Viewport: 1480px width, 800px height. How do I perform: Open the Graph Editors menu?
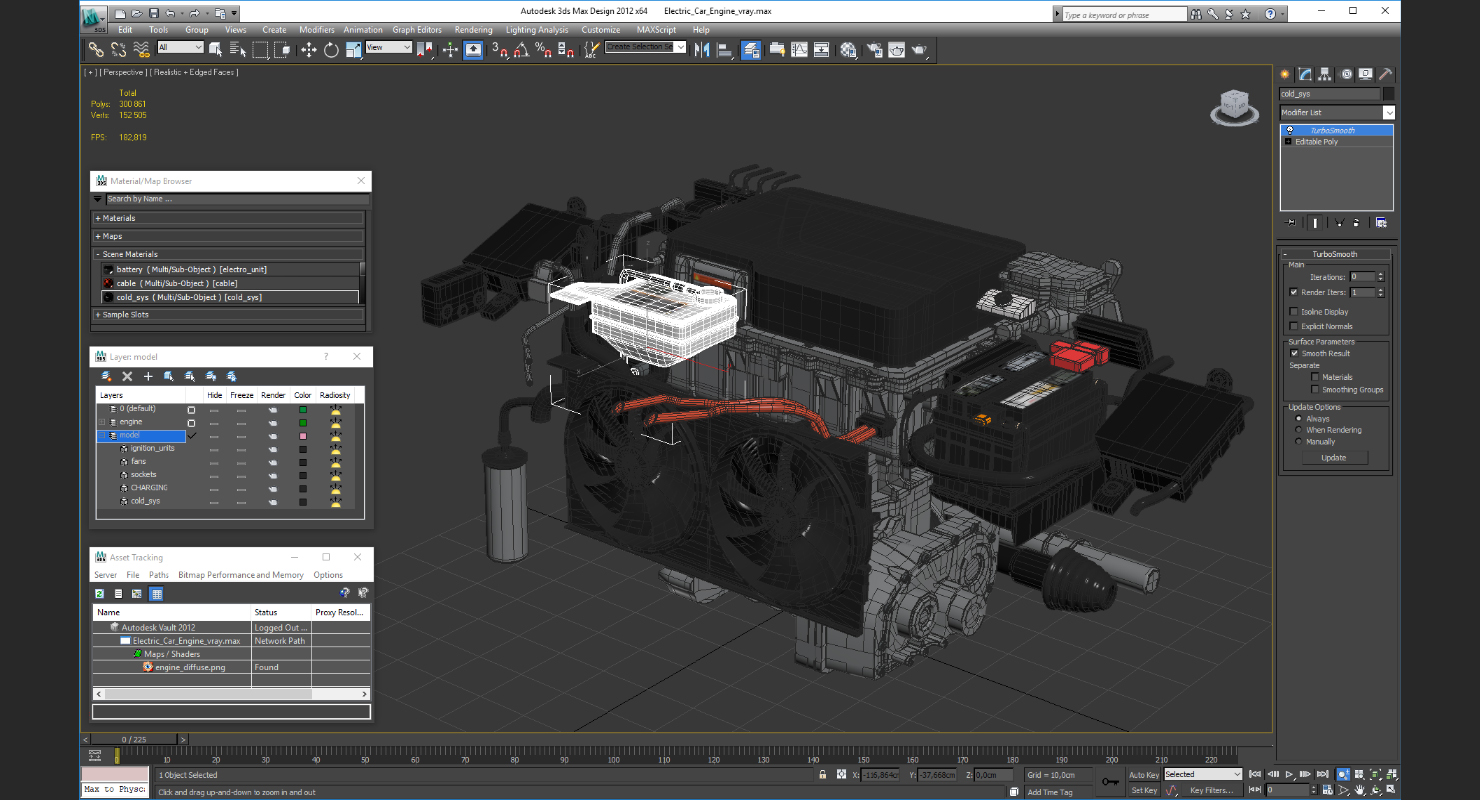click(x=417, y=30)
